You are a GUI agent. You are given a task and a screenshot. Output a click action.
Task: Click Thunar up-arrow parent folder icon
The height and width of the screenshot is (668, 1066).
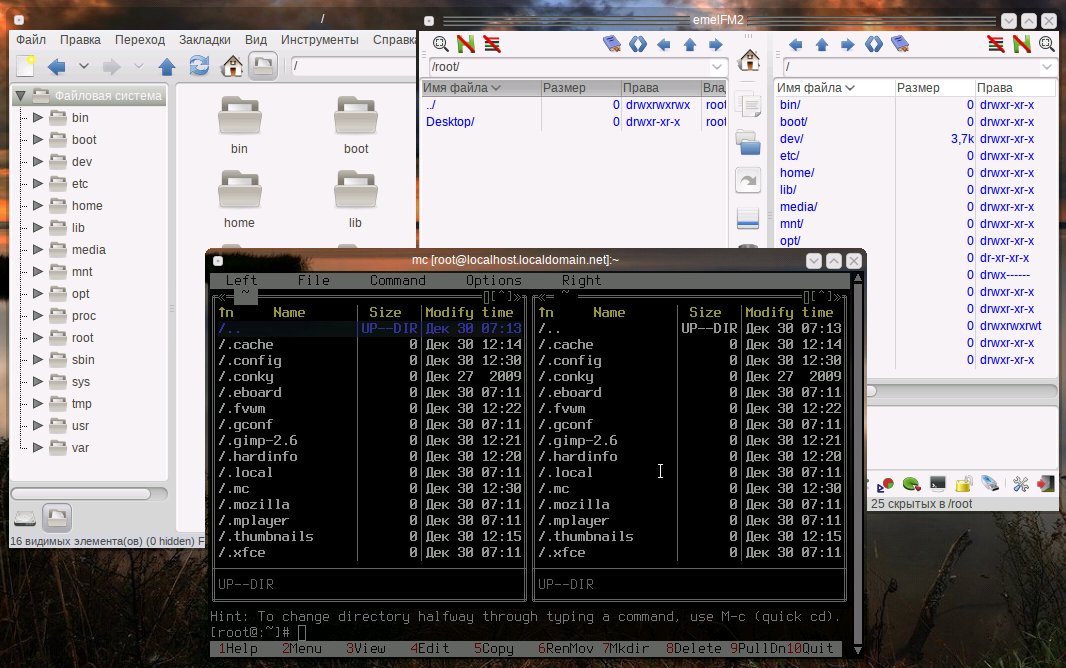(x=167, y=67)
